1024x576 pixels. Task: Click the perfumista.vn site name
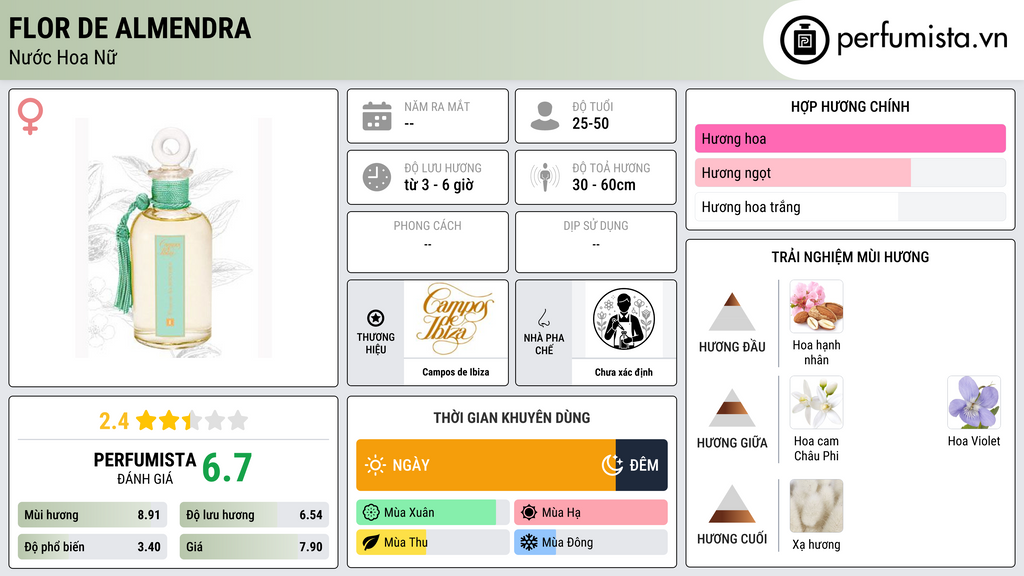[x=922, y=39]
